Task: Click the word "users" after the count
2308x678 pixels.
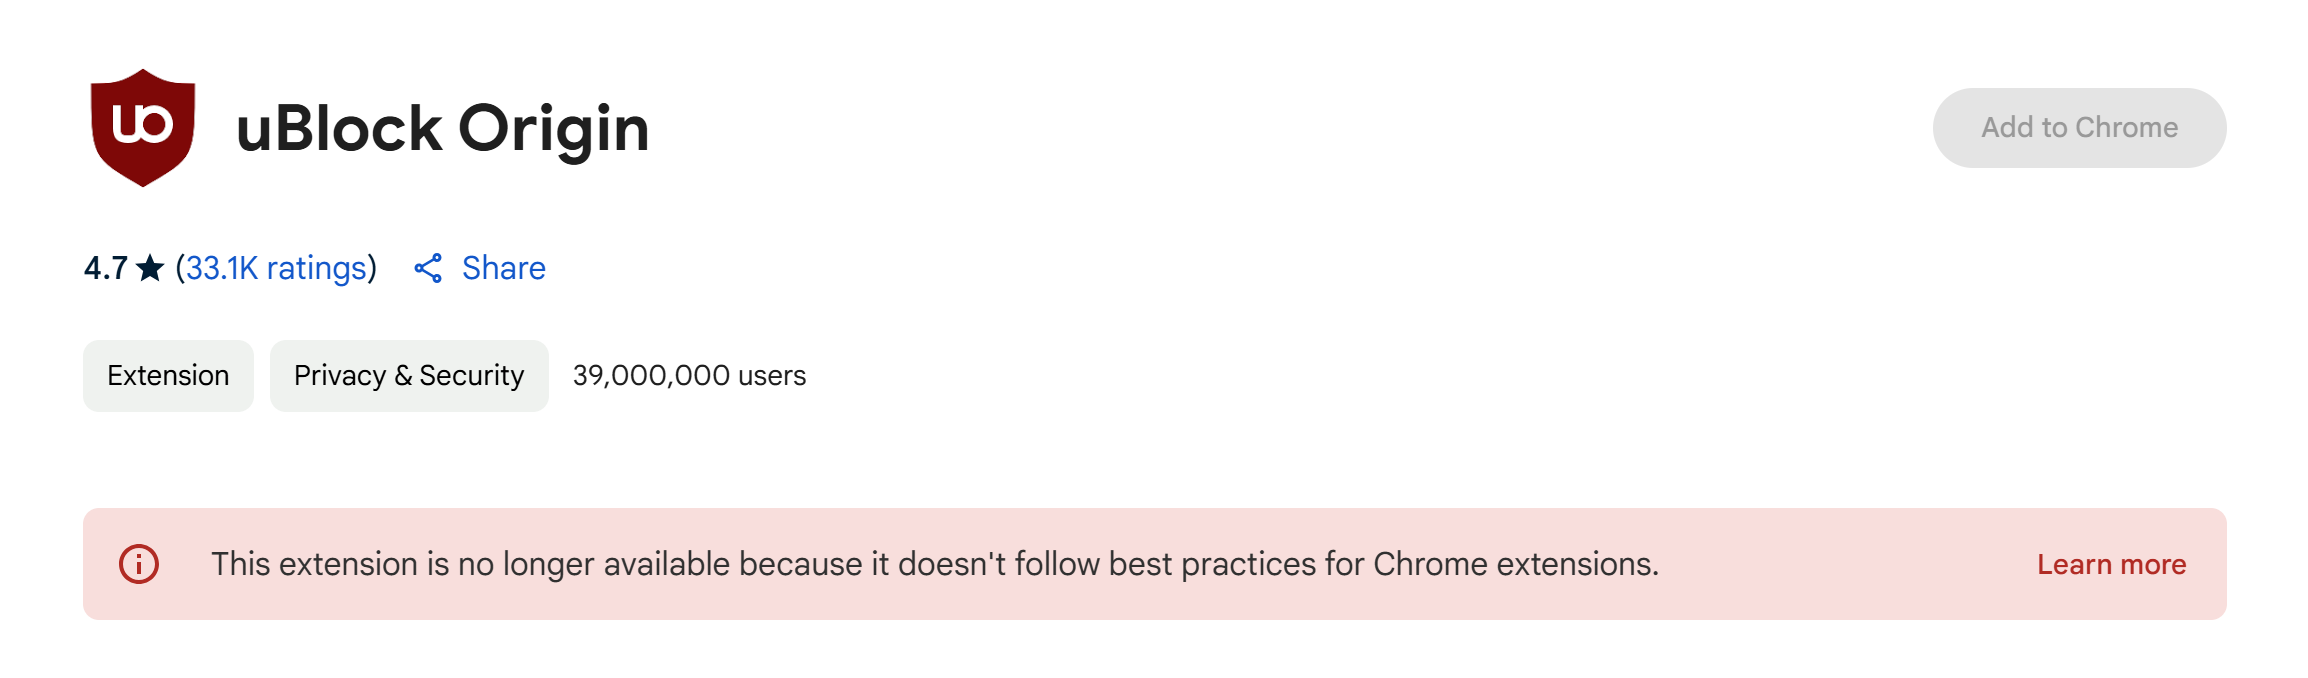Action: [772, 376]
